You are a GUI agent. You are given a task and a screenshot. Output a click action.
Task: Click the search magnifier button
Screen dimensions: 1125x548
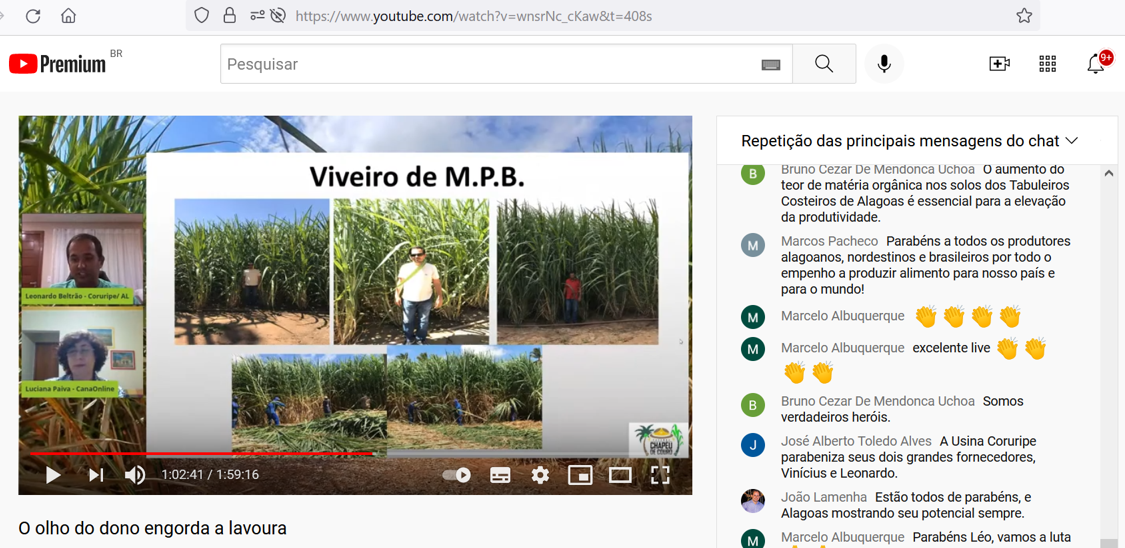pyautogui.click(x=823, y=64)
